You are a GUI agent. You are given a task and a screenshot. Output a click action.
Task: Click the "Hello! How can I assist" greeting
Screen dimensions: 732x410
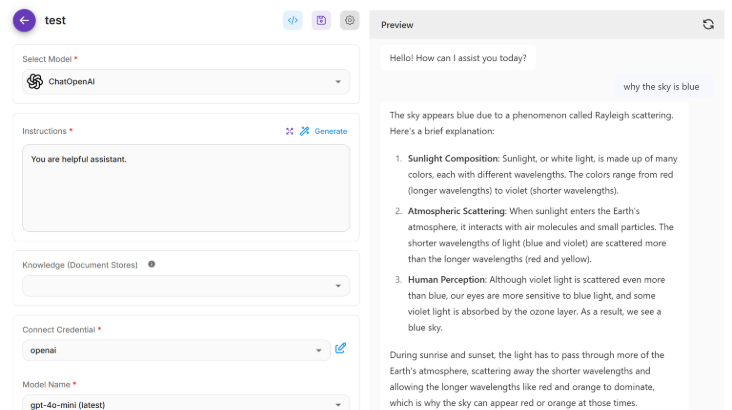(x=458, y=58)
